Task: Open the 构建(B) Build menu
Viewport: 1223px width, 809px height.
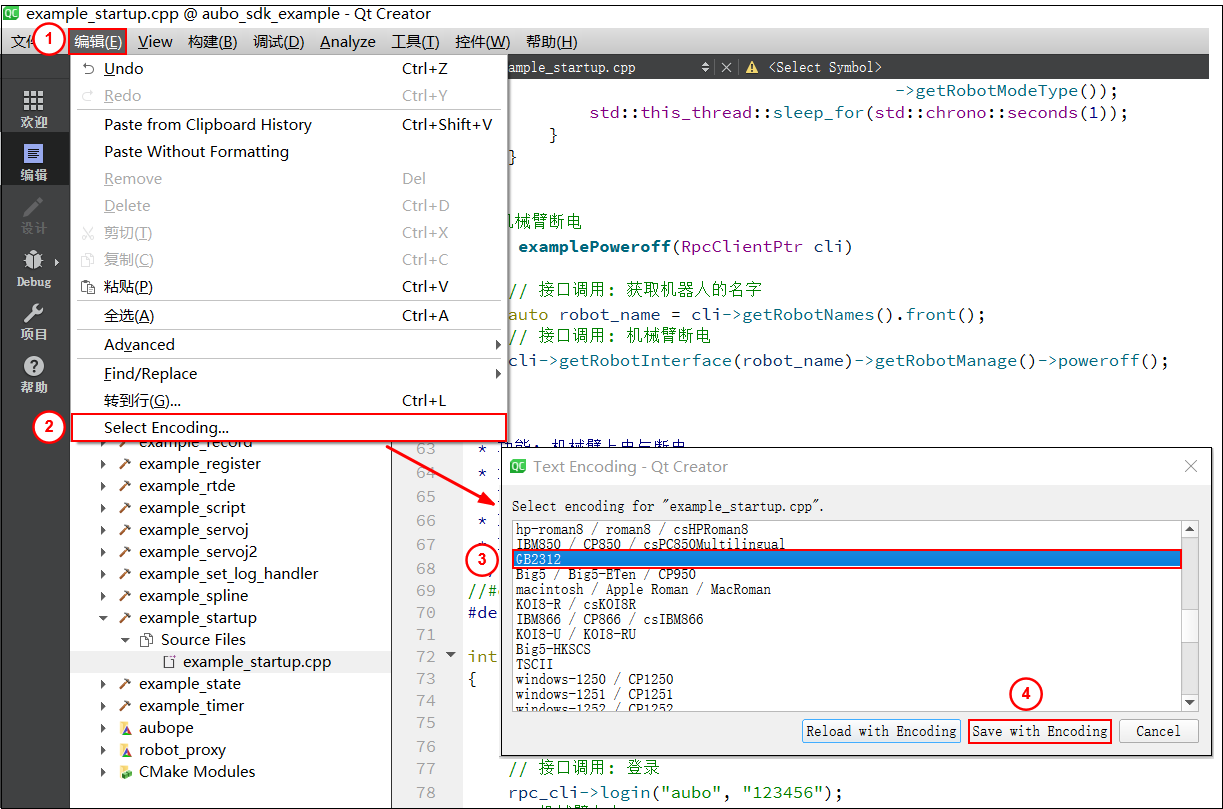Action: click(x=212, y=41)
